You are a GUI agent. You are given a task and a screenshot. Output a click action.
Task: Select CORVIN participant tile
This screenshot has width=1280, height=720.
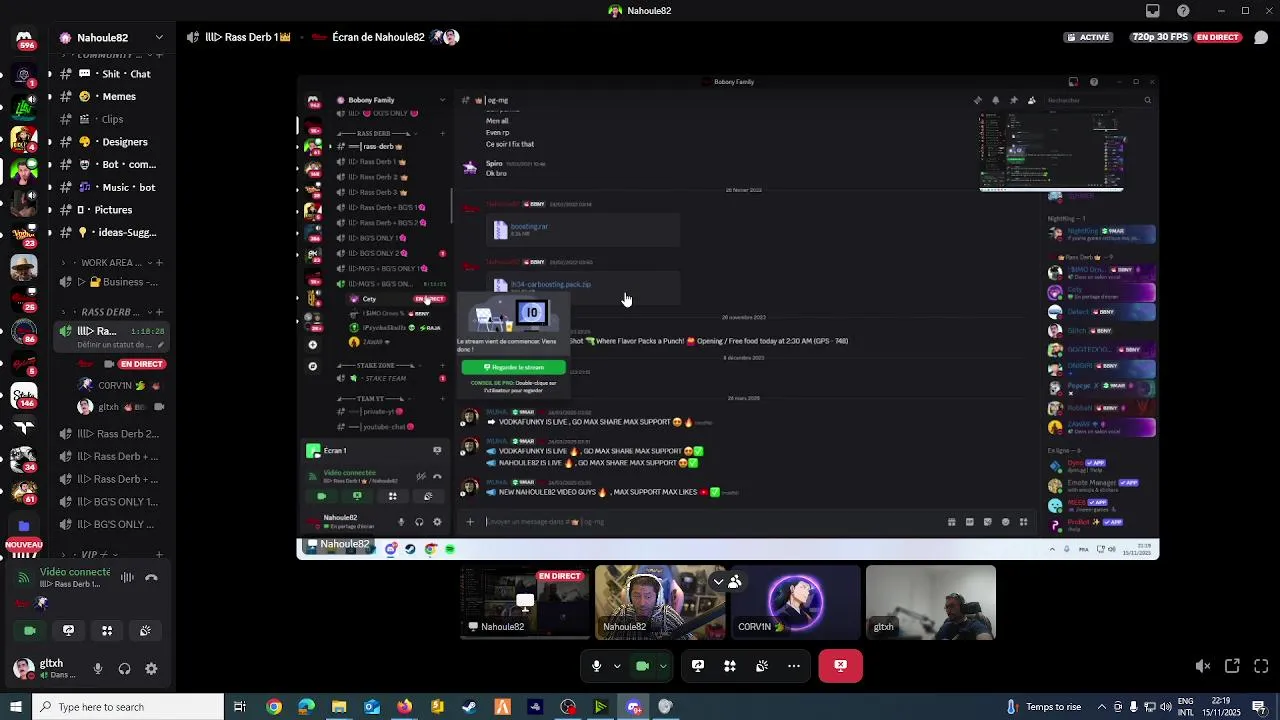(x=795, y=603)
